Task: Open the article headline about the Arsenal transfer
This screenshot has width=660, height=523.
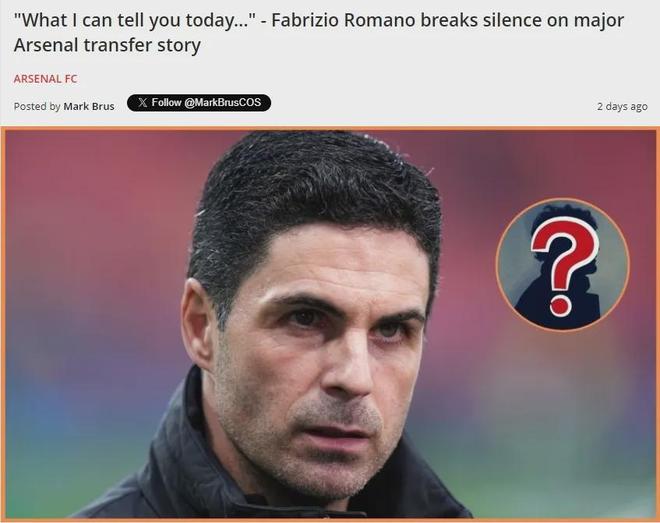Action: tap(318, 32)
